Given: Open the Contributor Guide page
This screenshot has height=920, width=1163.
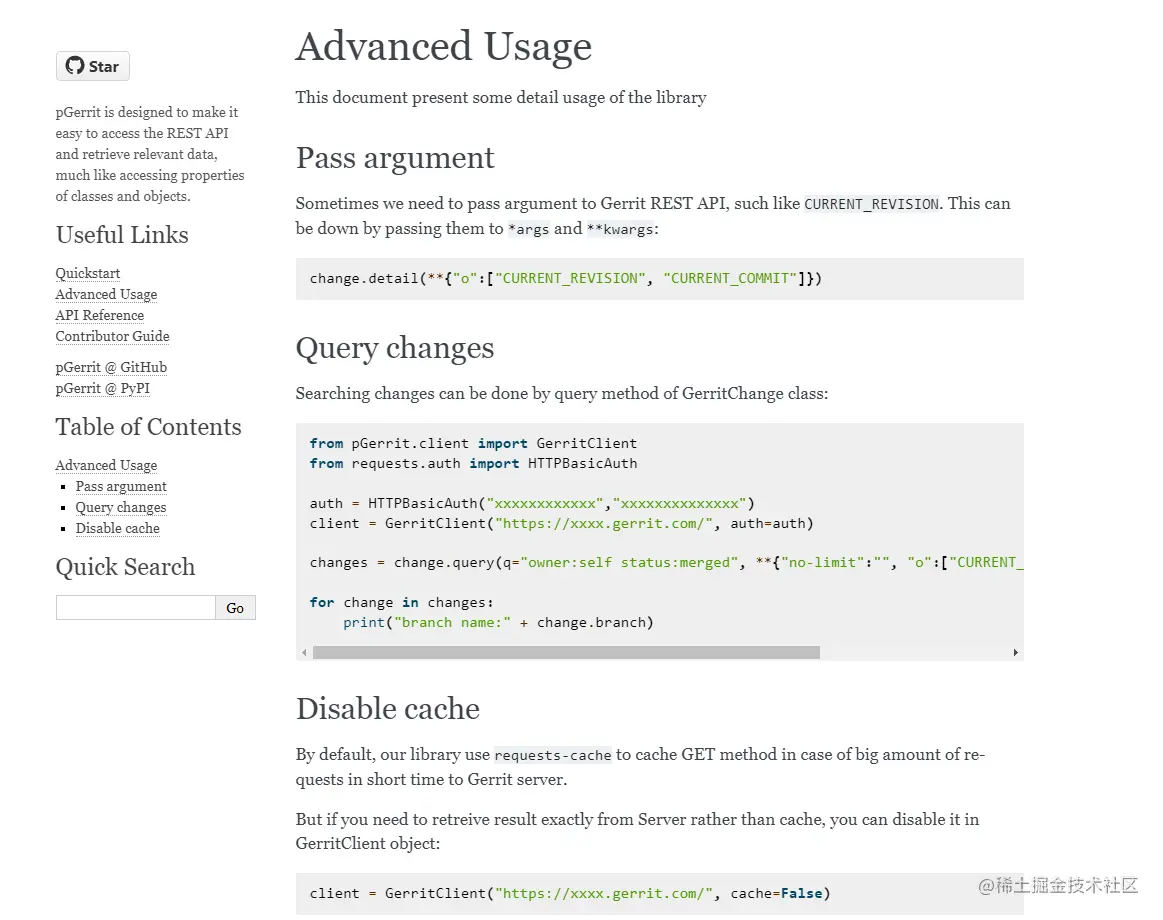Looking at the screenshot, I should click(x=112, y=336).
